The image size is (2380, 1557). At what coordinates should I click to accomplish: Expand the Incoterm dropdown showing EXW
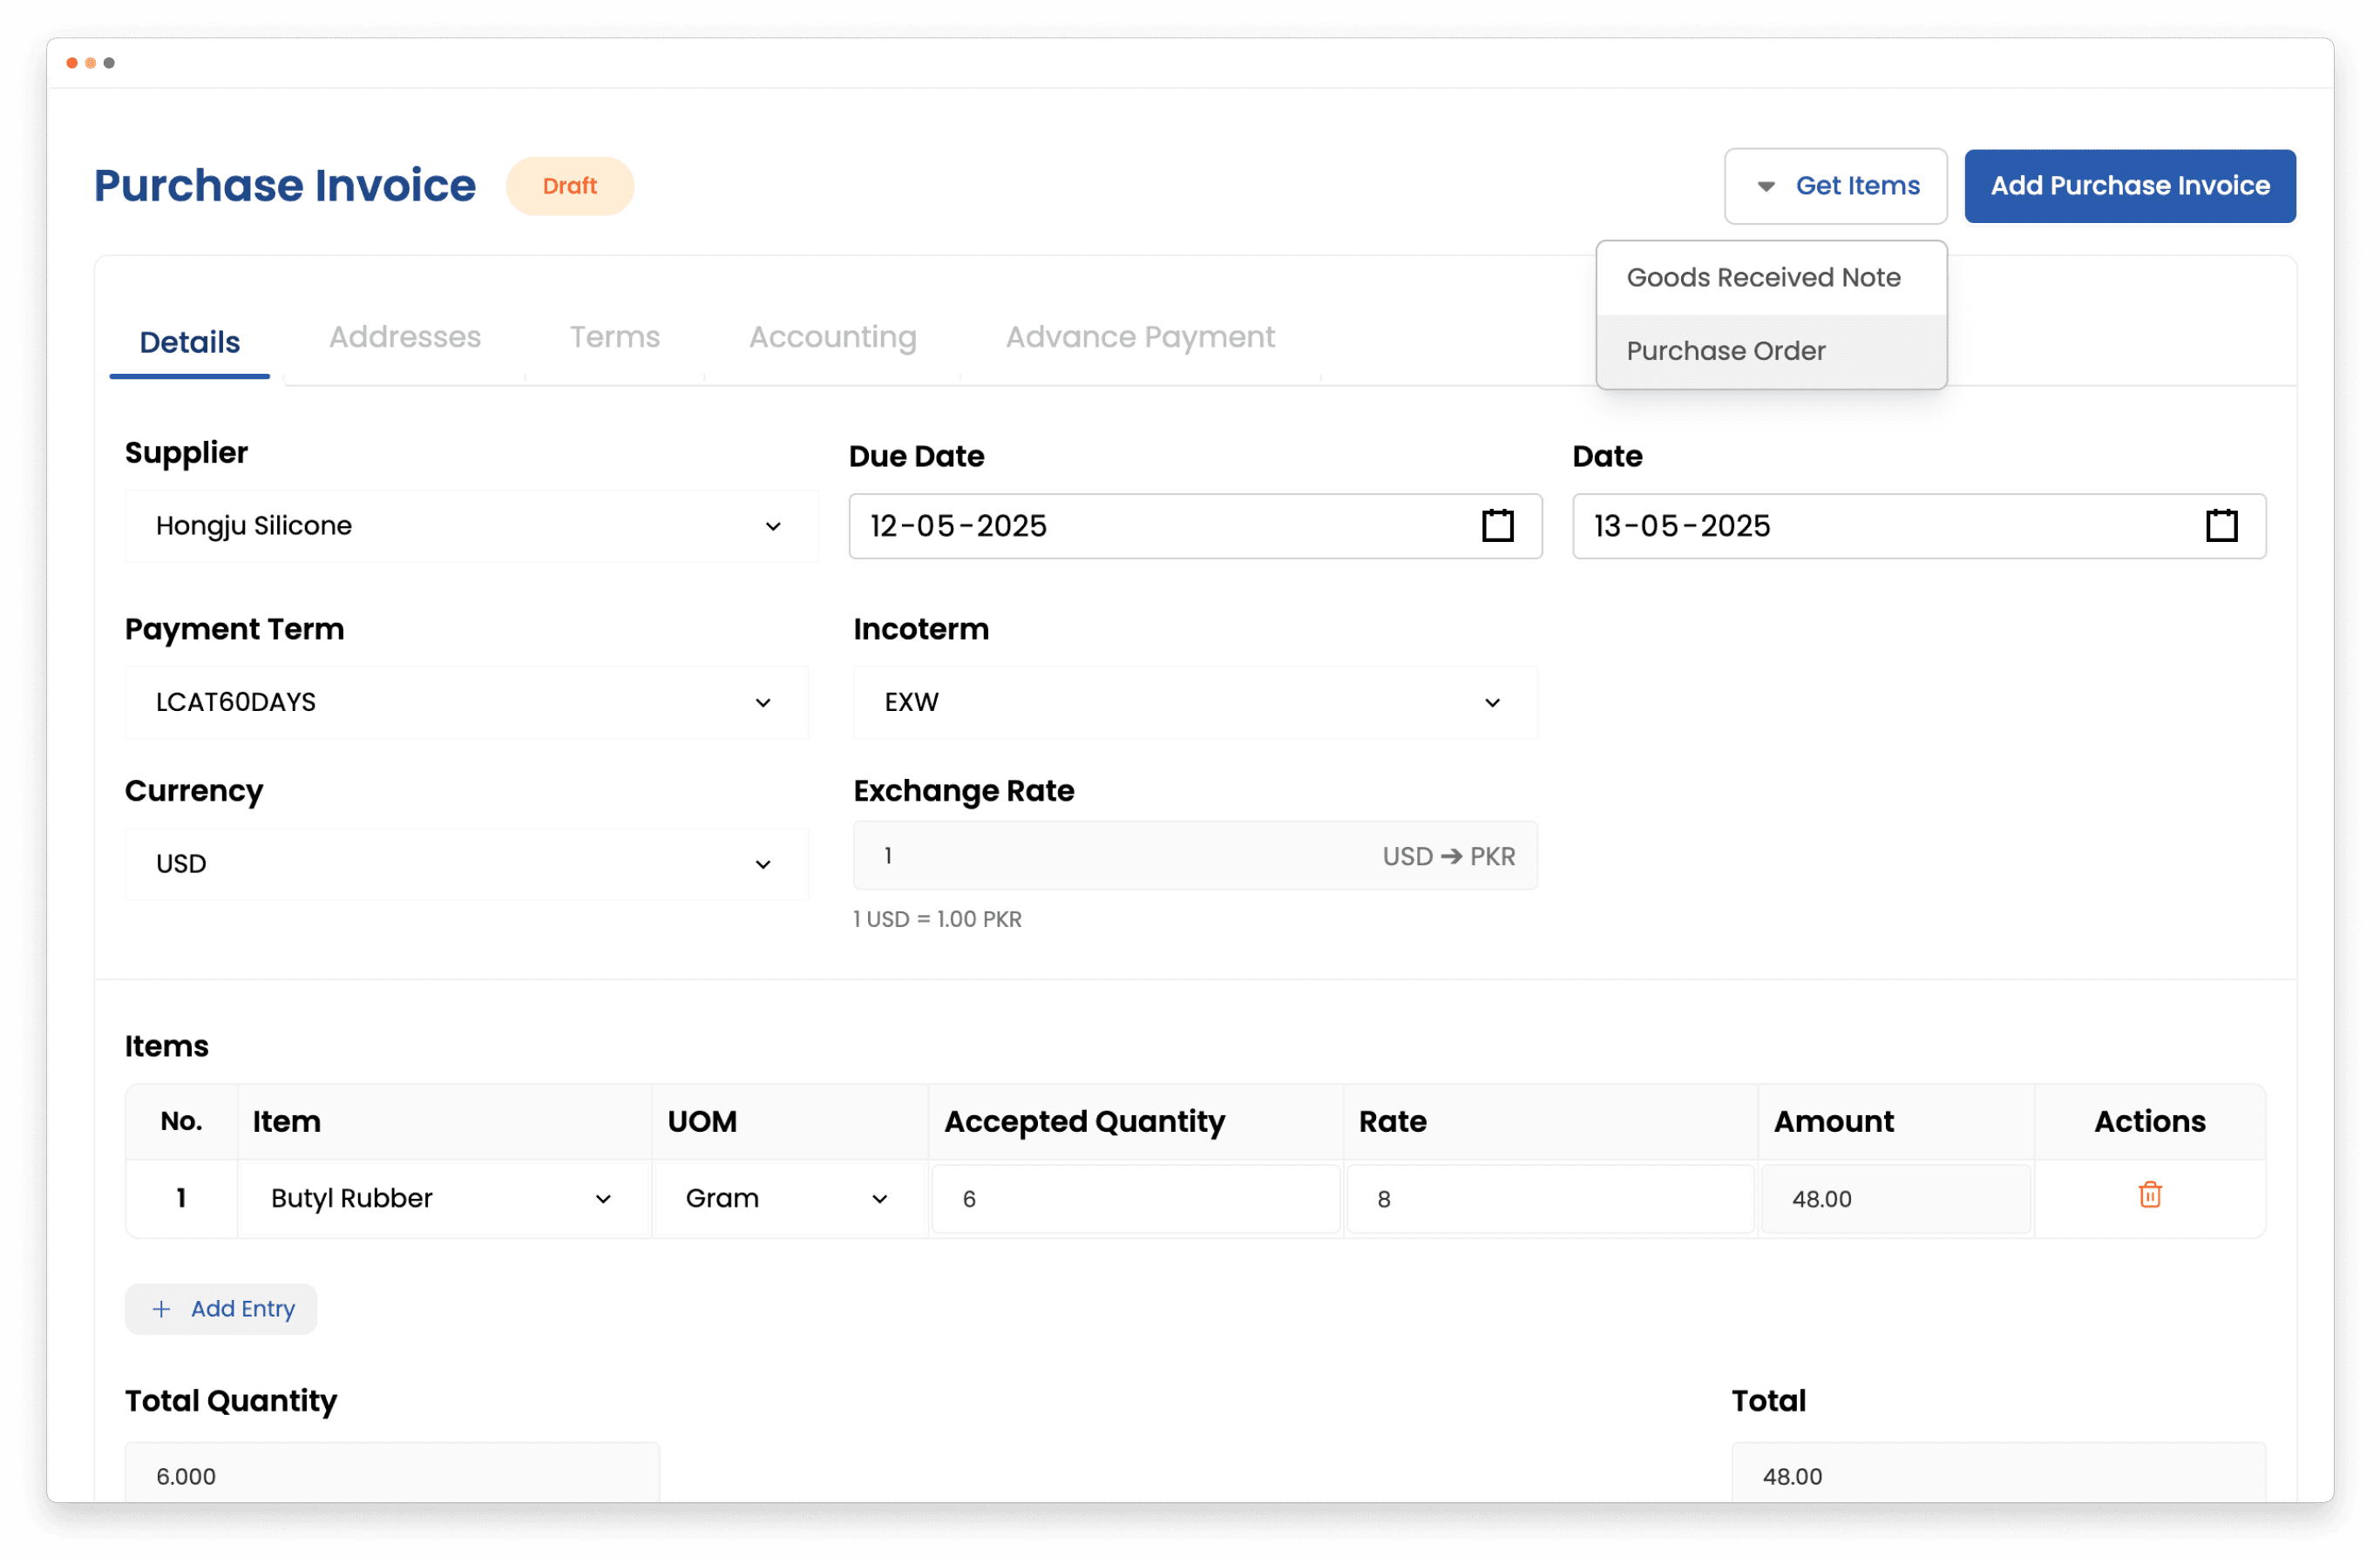[1491, 702]
